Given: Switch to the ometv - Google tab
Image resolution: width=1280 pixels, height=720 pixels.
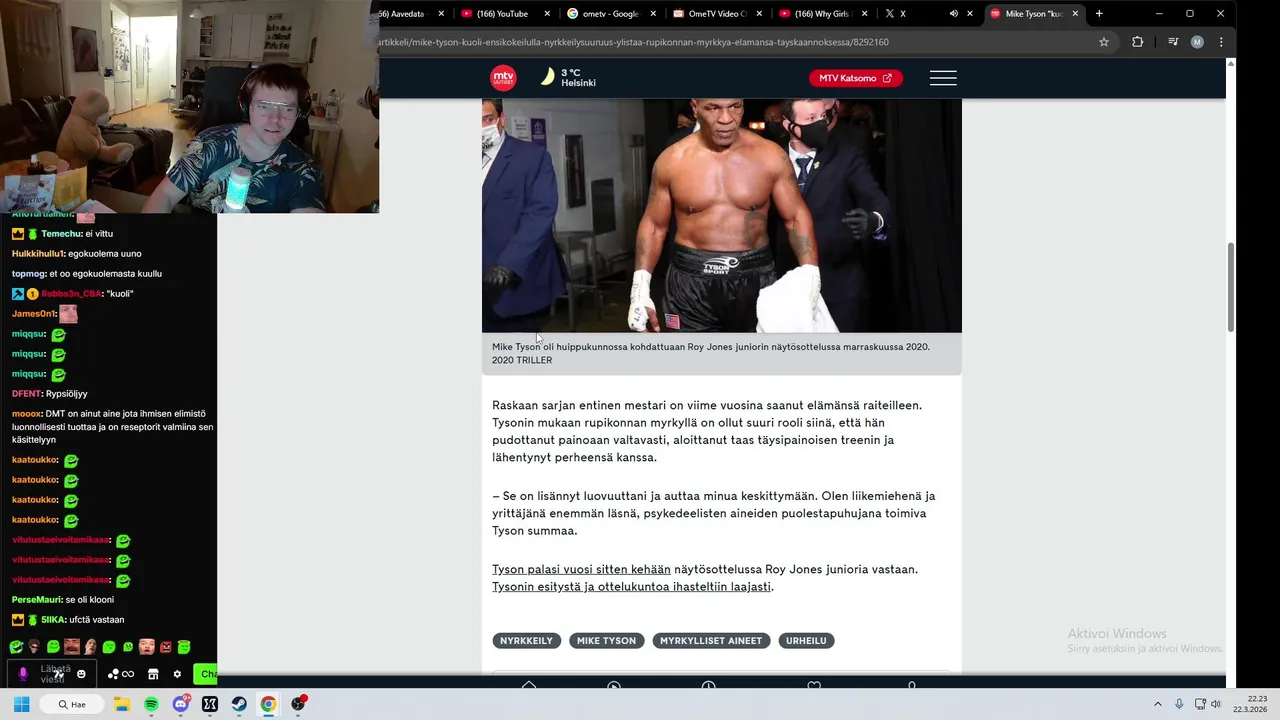Looking at the screenshot, I should [610, 14].
